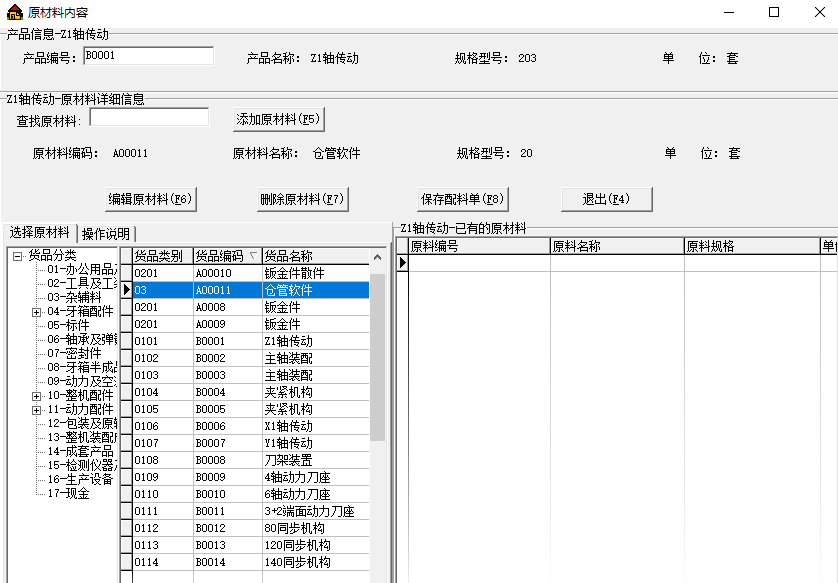Click the home icon in the title bar

pos(14,12)
